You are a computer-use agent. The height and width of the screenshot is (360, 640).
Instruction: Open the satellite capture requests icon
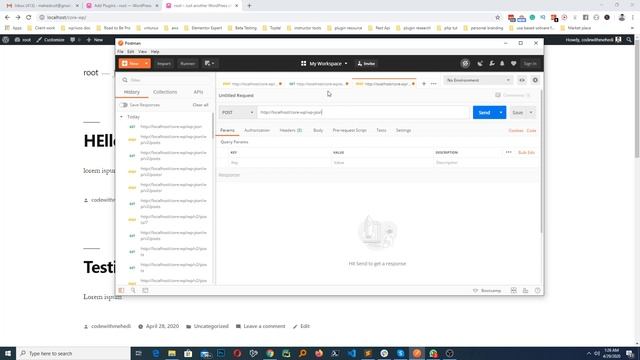tap(480, 64)
